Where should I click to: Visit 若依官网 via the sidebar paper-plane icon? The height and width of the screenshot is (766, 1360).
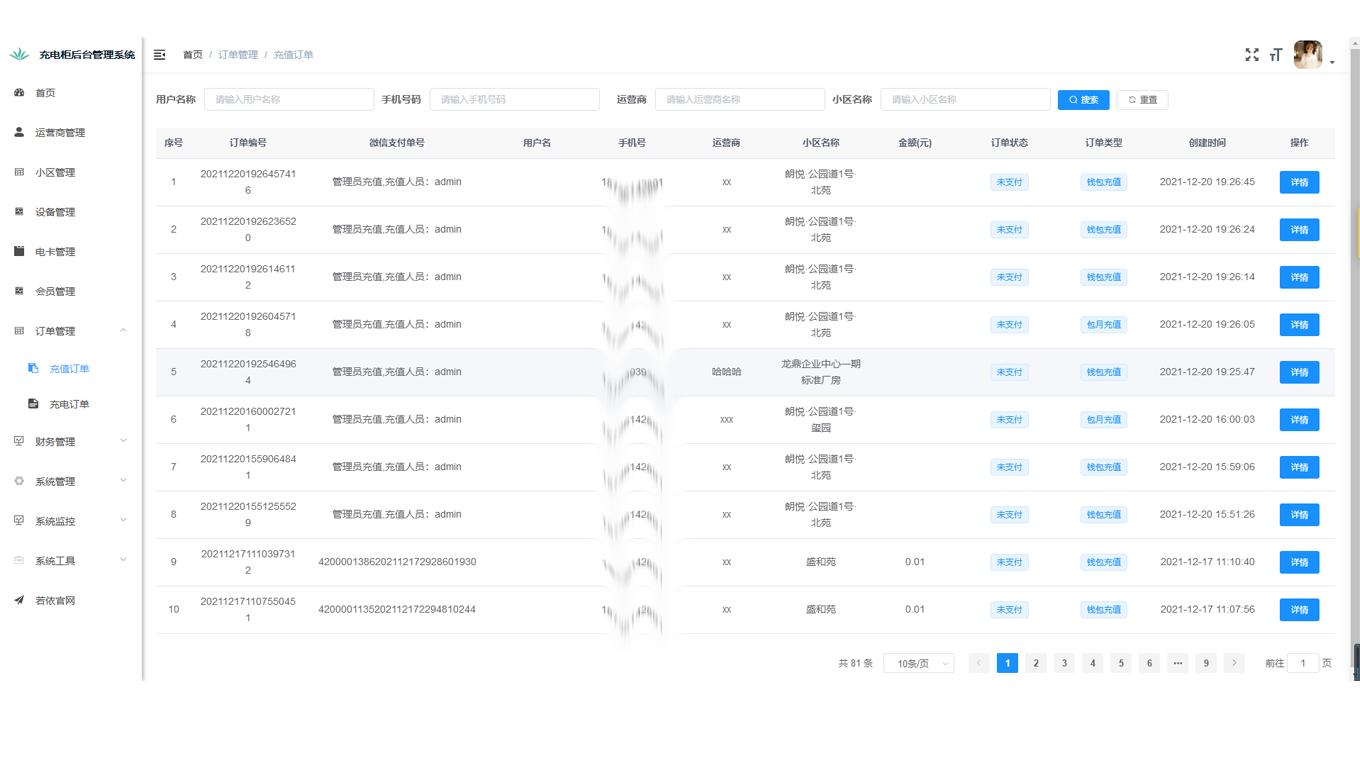point(55,600)
